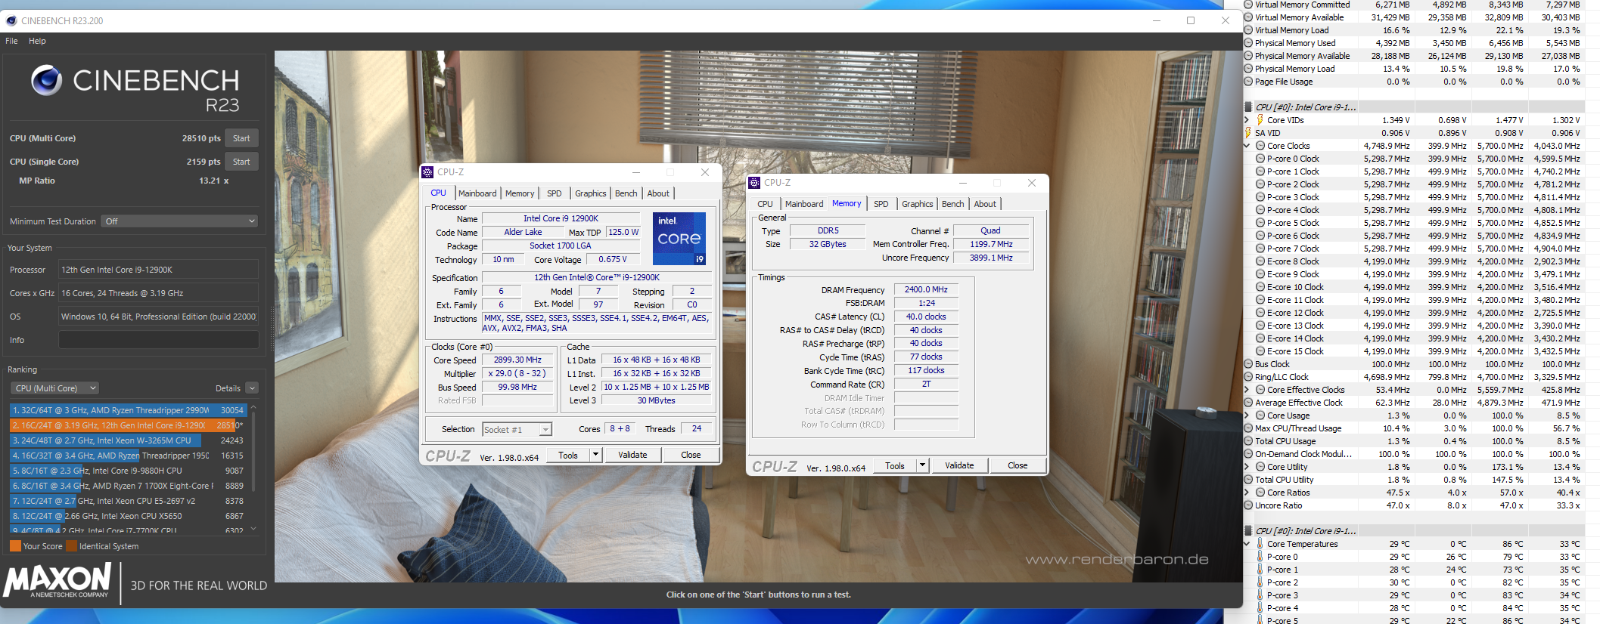Click the Core Temperatures thermometer icon

(x=1260, y=544)
